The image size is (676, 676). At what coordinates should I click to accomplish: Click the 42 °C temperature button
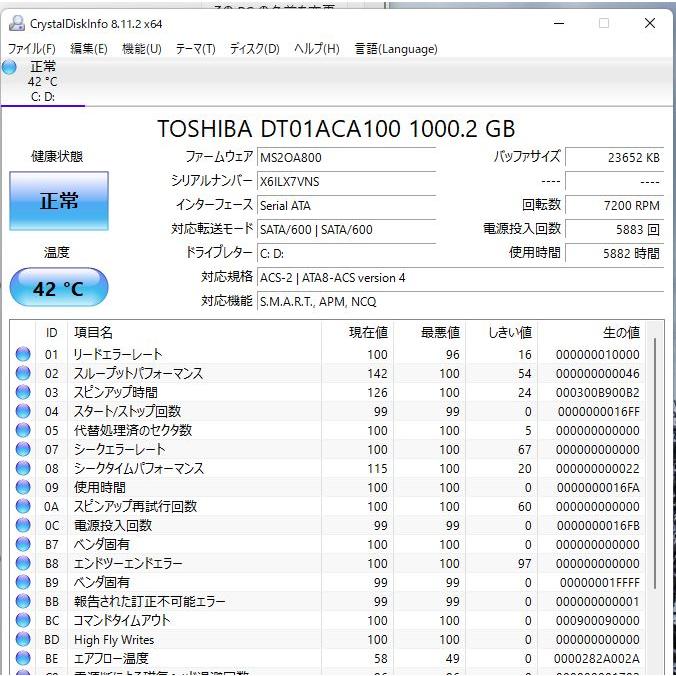tap(59, 288)
